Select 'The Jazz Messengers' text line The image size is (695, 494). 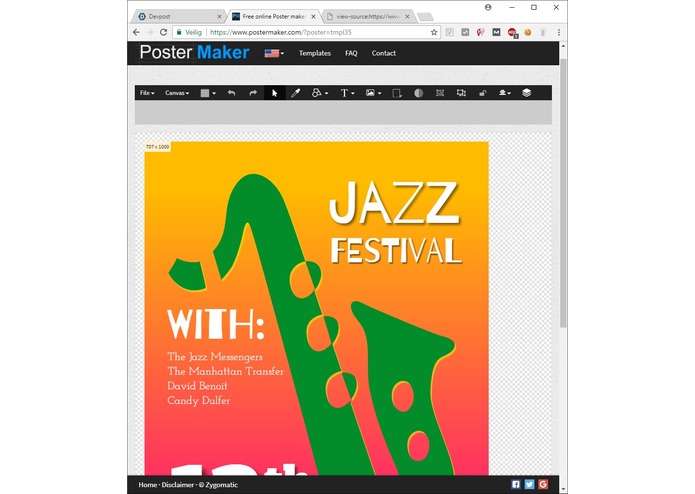tap(215, 357)
